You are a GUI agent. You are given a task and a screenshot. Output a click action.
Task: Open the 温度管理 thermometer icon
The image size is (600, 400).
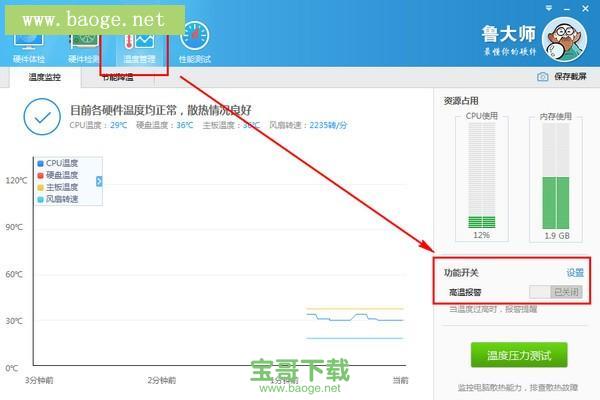coord(139,41)
